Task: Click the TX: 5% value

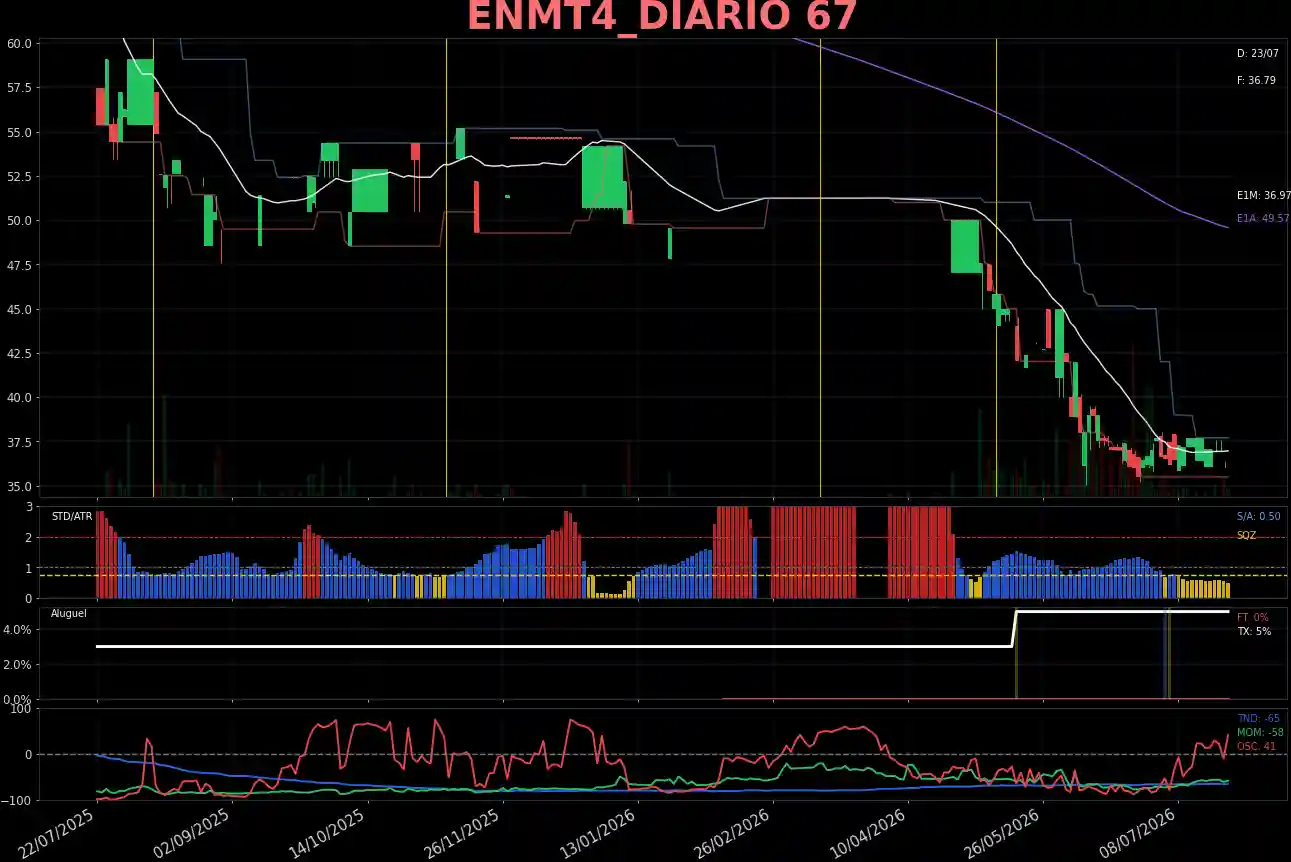Action: coord(1254,632)
